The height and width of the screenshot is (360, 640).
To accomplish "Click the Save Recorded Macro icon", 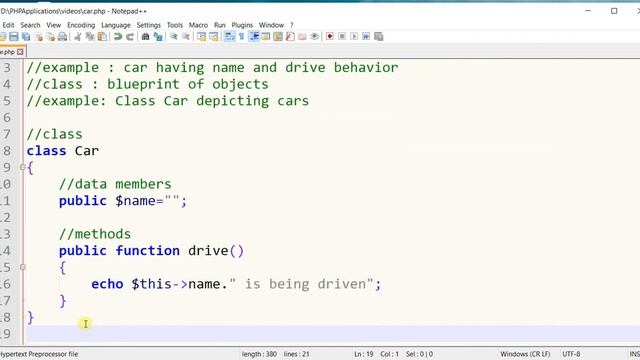I will [379, 37].
